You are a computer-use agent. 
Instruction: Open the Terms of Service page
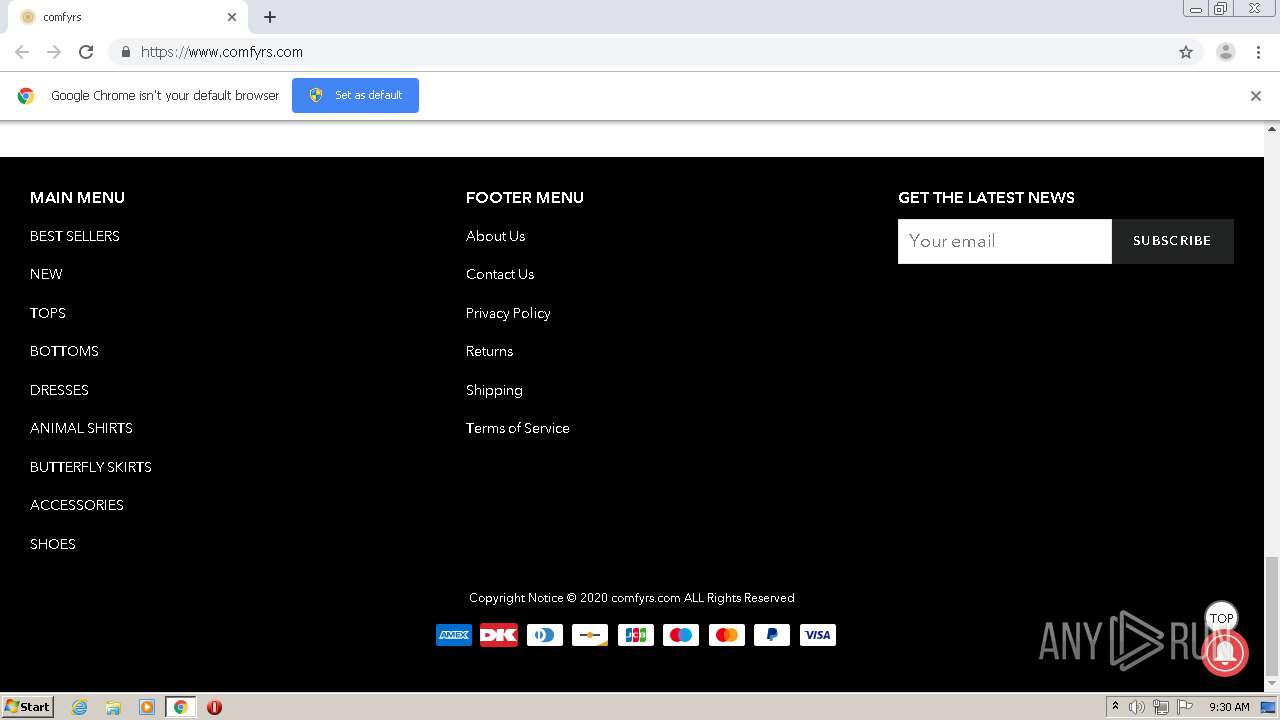(518, 428)
